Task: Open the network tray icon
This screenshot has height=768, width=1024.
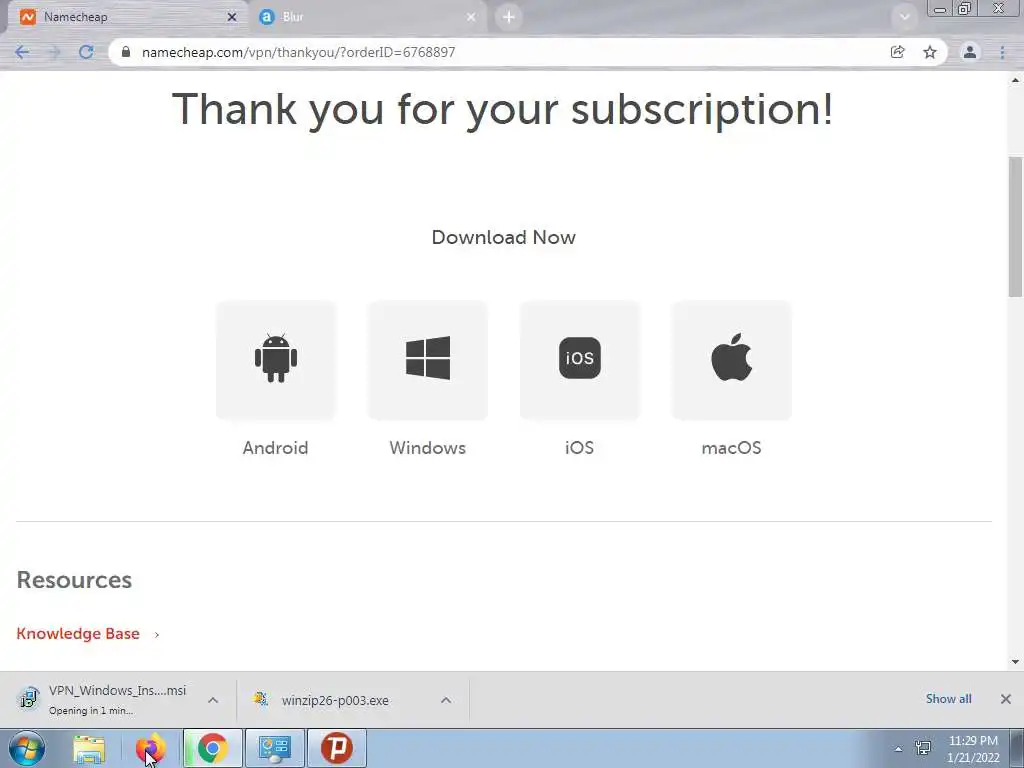Action: click(x=923, y=748)
